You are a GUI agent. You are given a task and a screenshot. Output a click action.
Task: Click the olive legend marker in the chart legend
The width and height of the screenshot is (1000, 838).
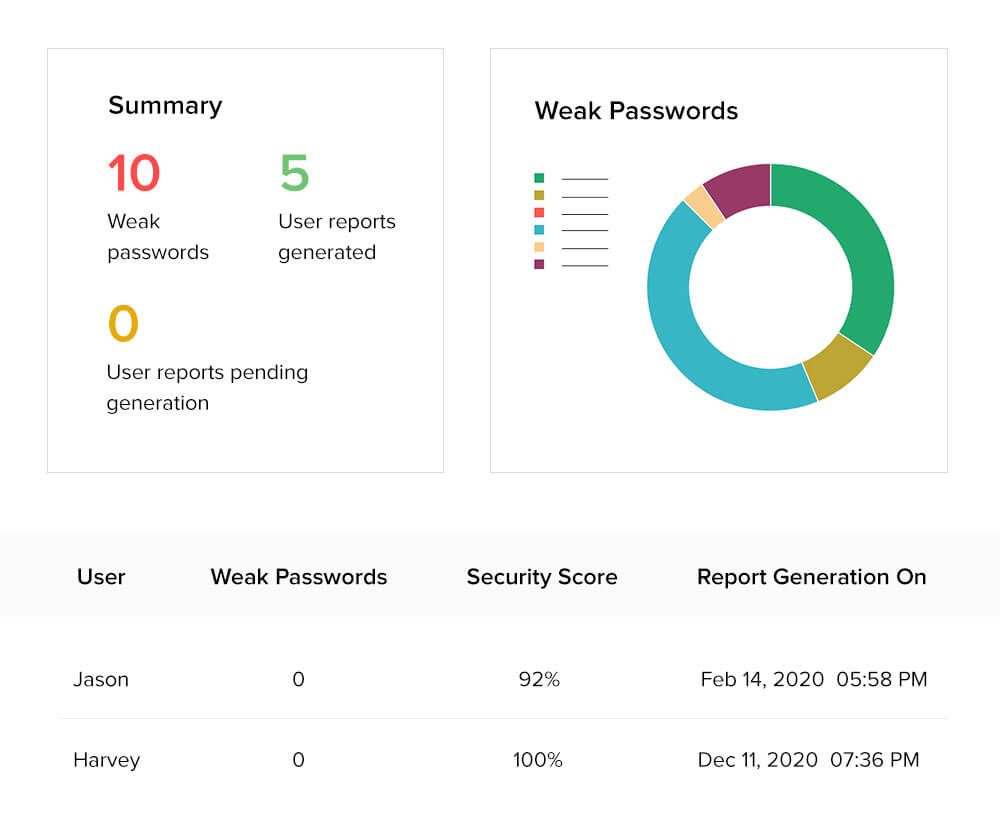coord(539,195)
